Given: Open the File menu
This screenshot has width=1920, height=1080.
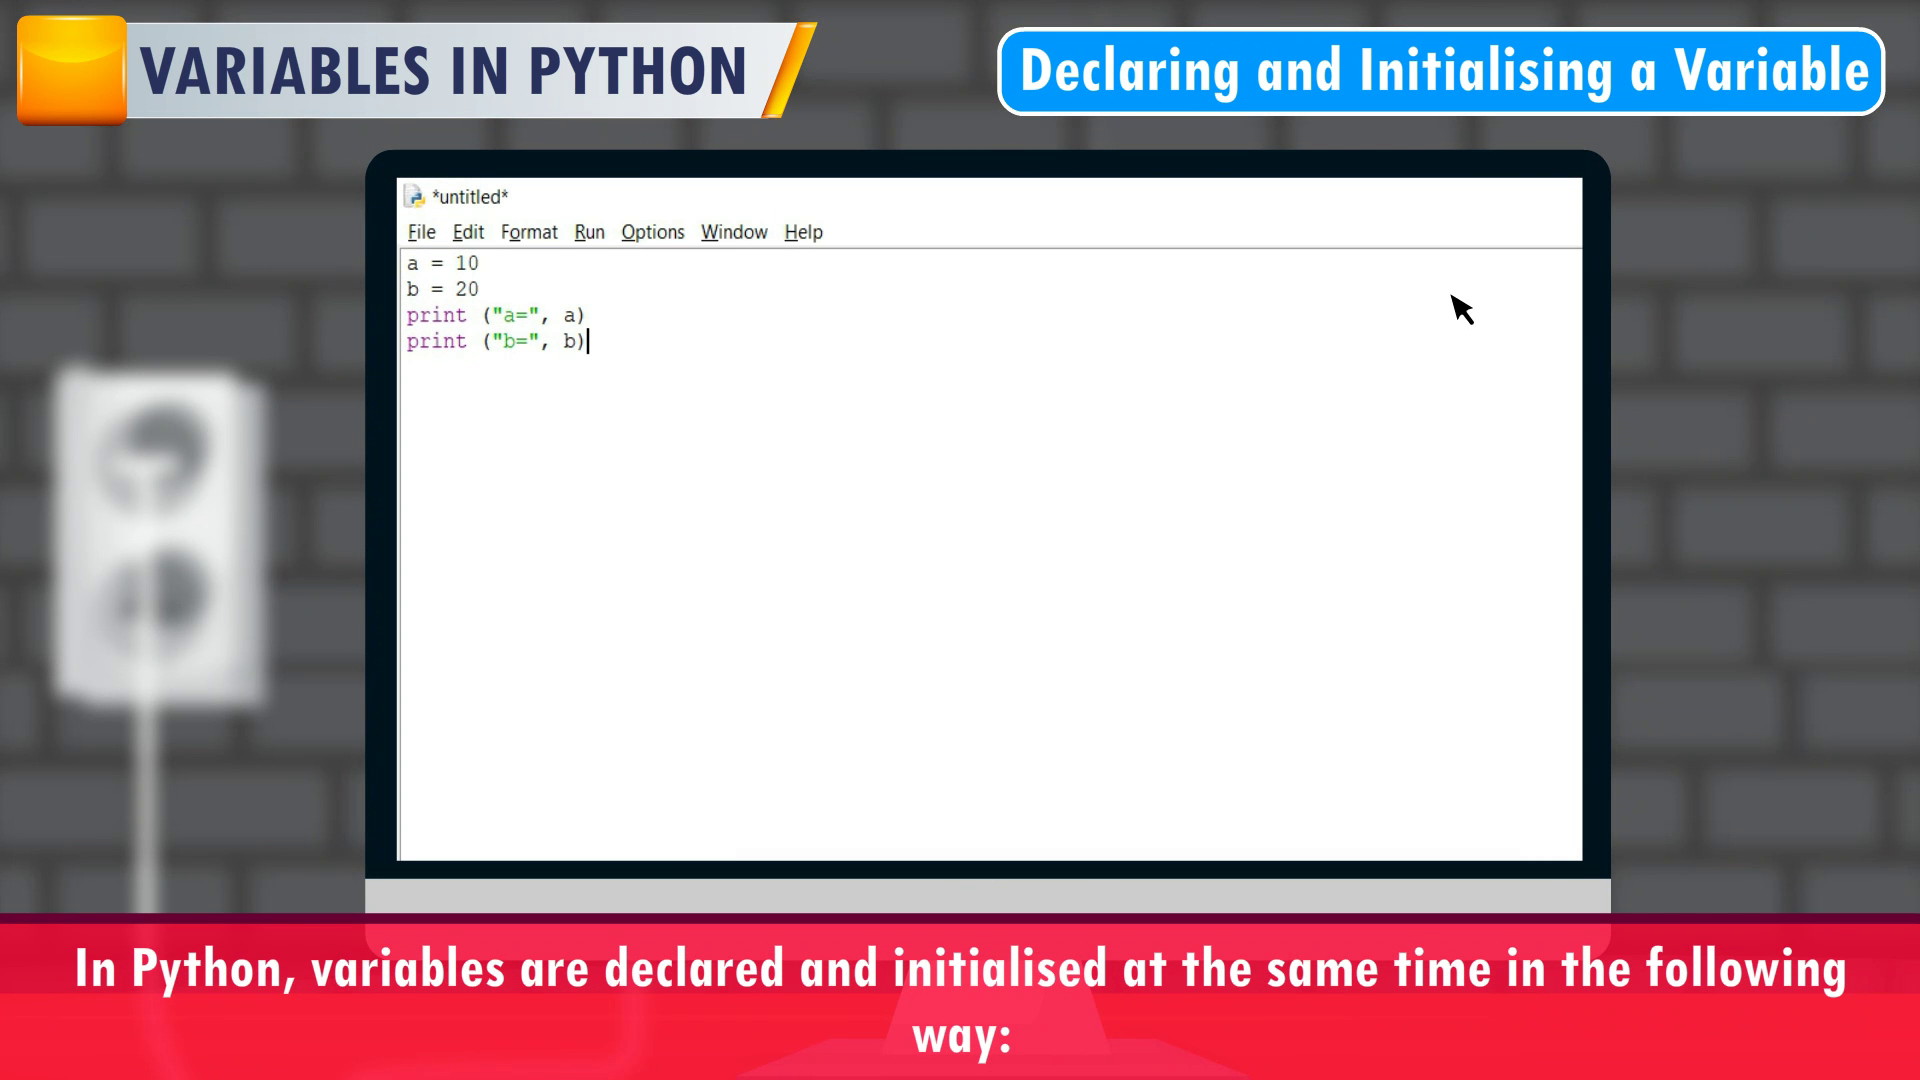Looking at the screenshot, I should [x=421, y=232].
